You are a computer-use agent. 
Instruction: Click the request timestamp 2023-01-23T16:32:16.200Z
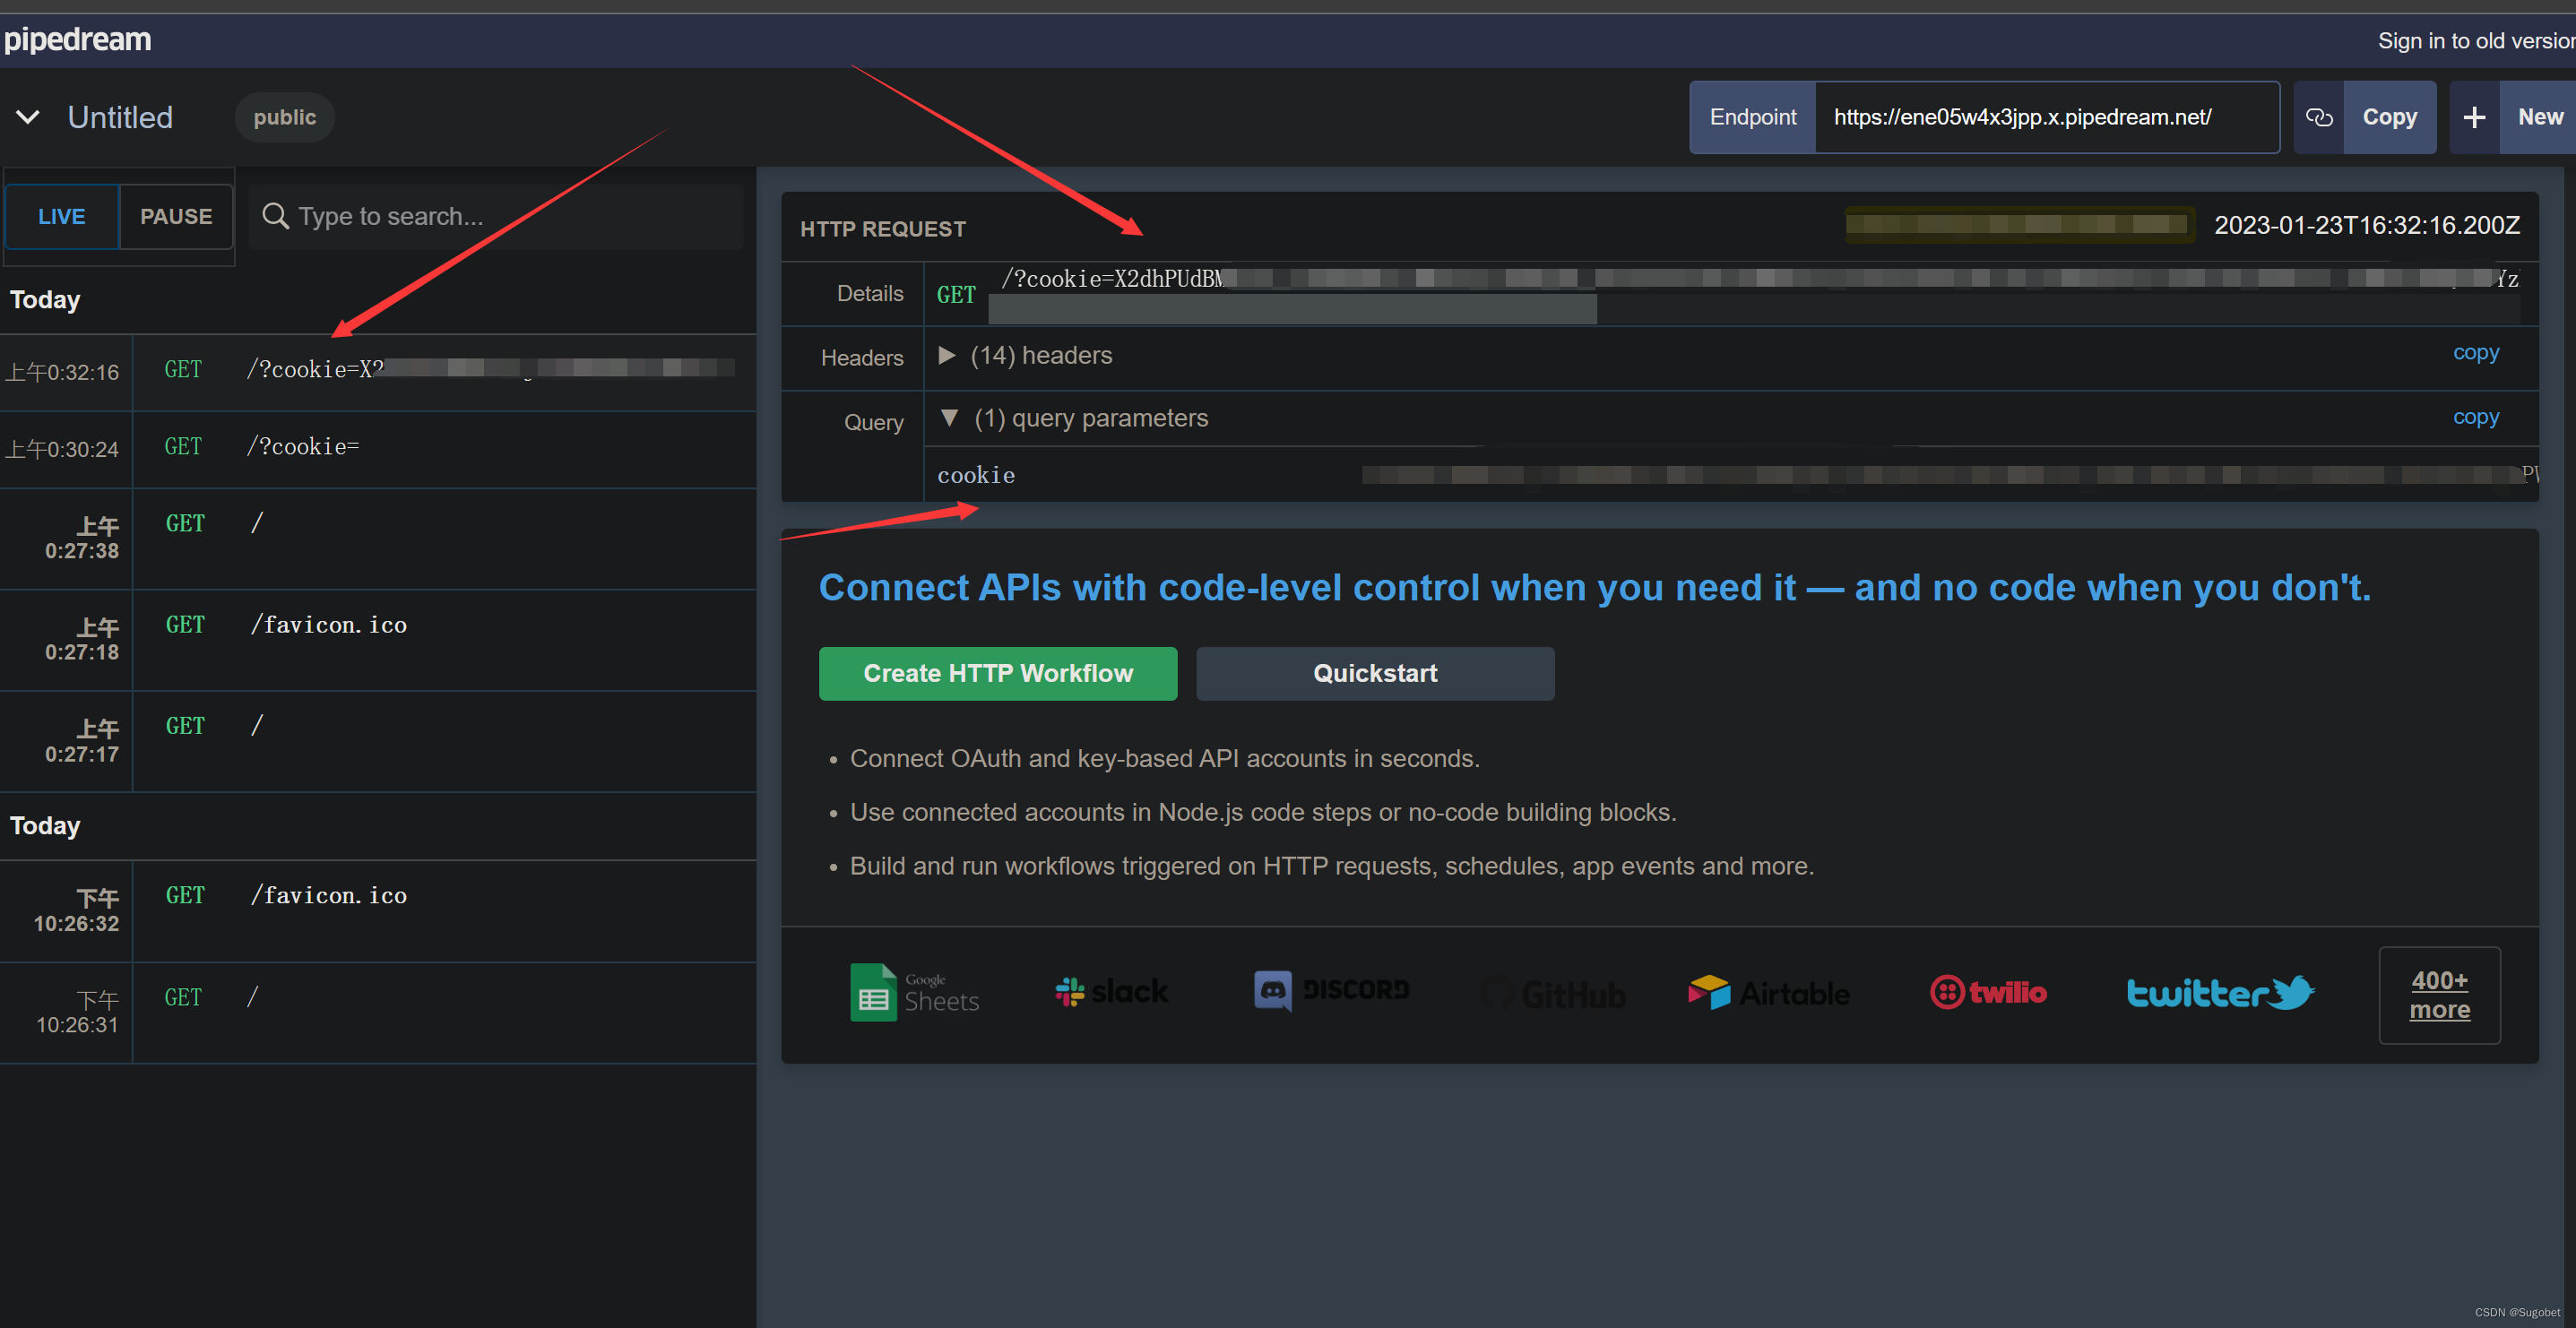pyautogui.click(x=2366, y=225)
